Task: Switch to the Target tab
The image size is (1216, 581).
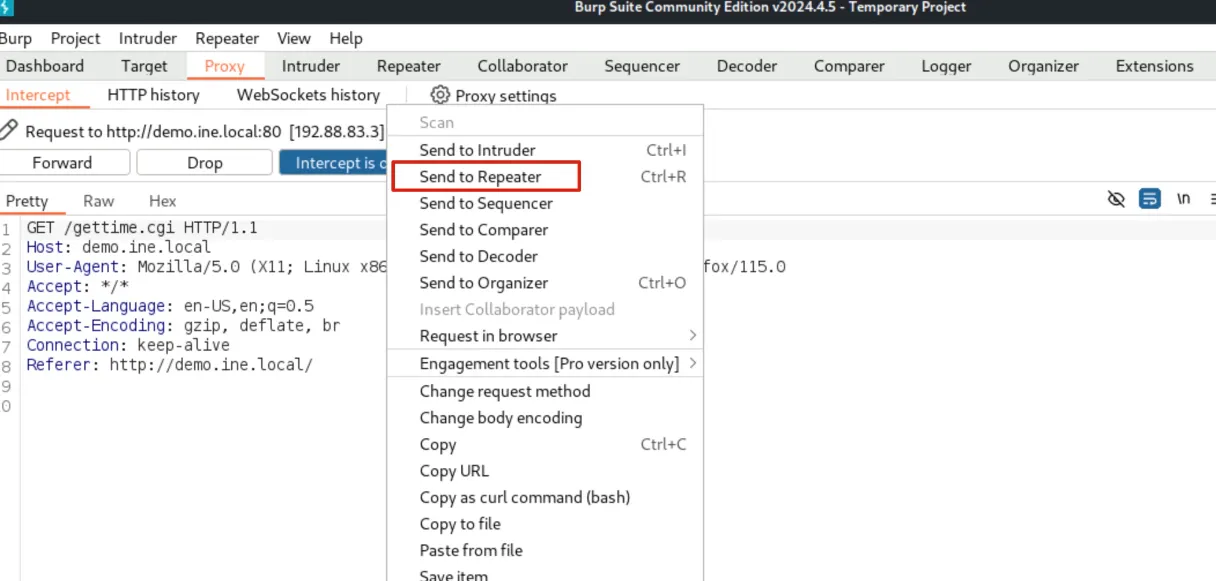Action: pos(144,66)
